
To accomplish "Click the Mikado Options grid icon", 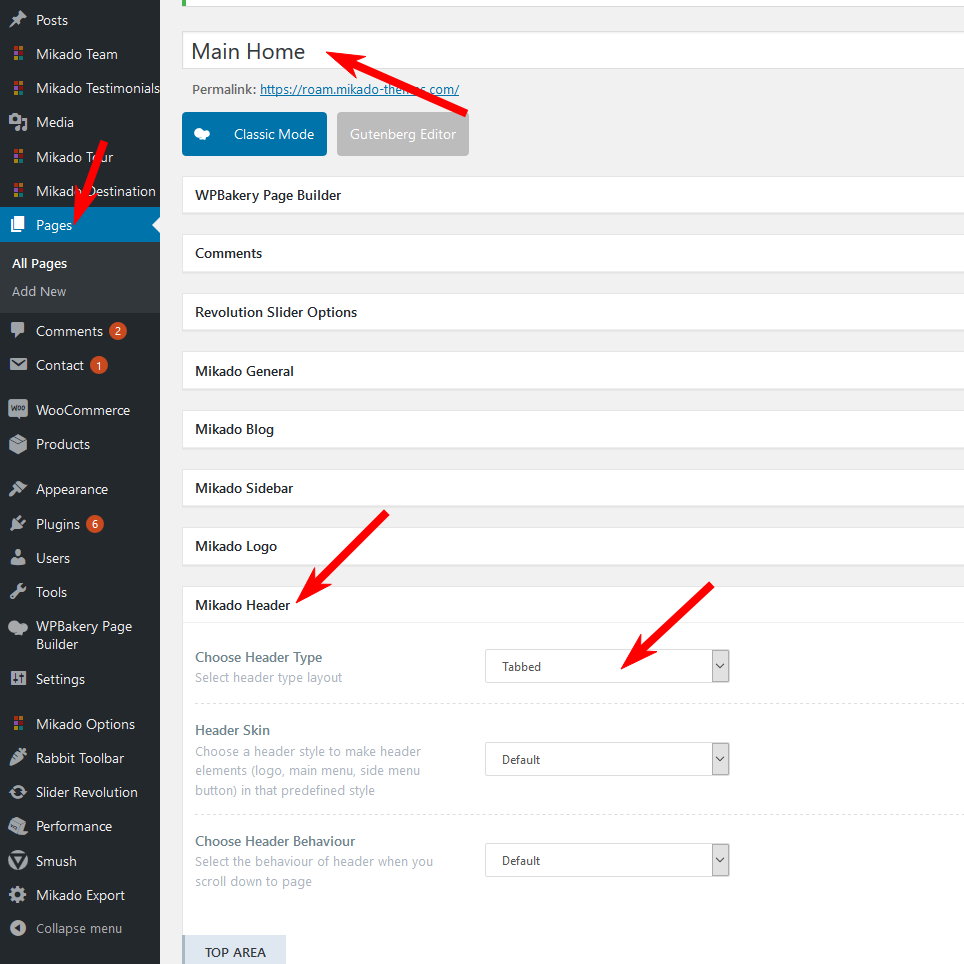I will pos(18,724).
